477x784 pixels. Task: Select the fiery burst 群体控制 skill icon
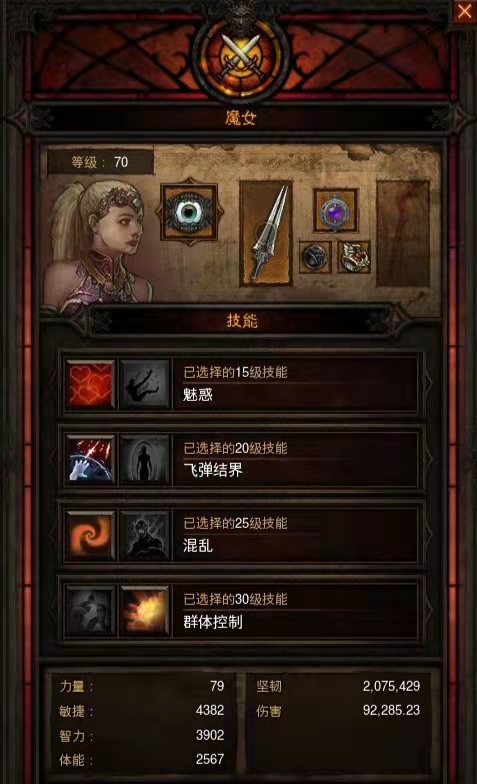144,610
